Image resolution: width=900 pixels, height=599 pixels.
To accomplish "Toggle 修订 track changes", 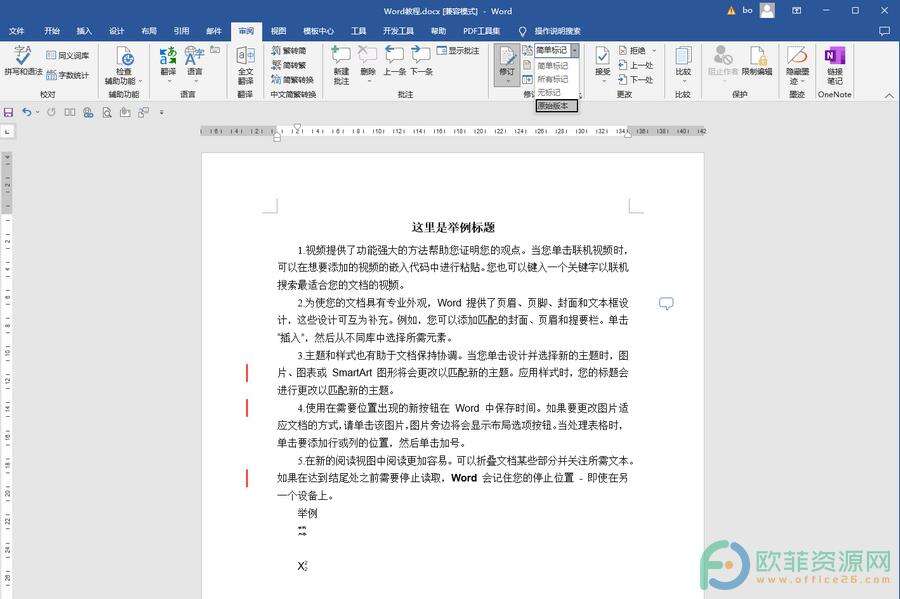I will 507,61.
